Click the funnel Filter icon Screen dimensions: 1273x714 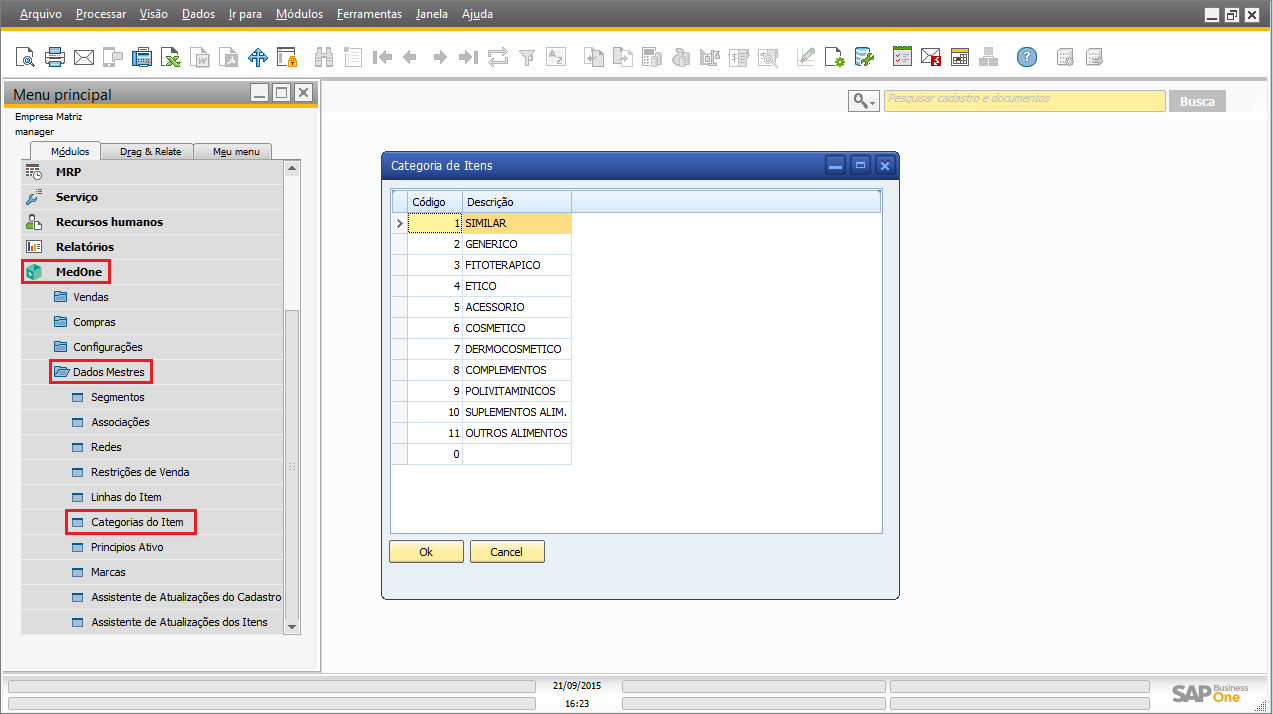[x=526, y=57]
